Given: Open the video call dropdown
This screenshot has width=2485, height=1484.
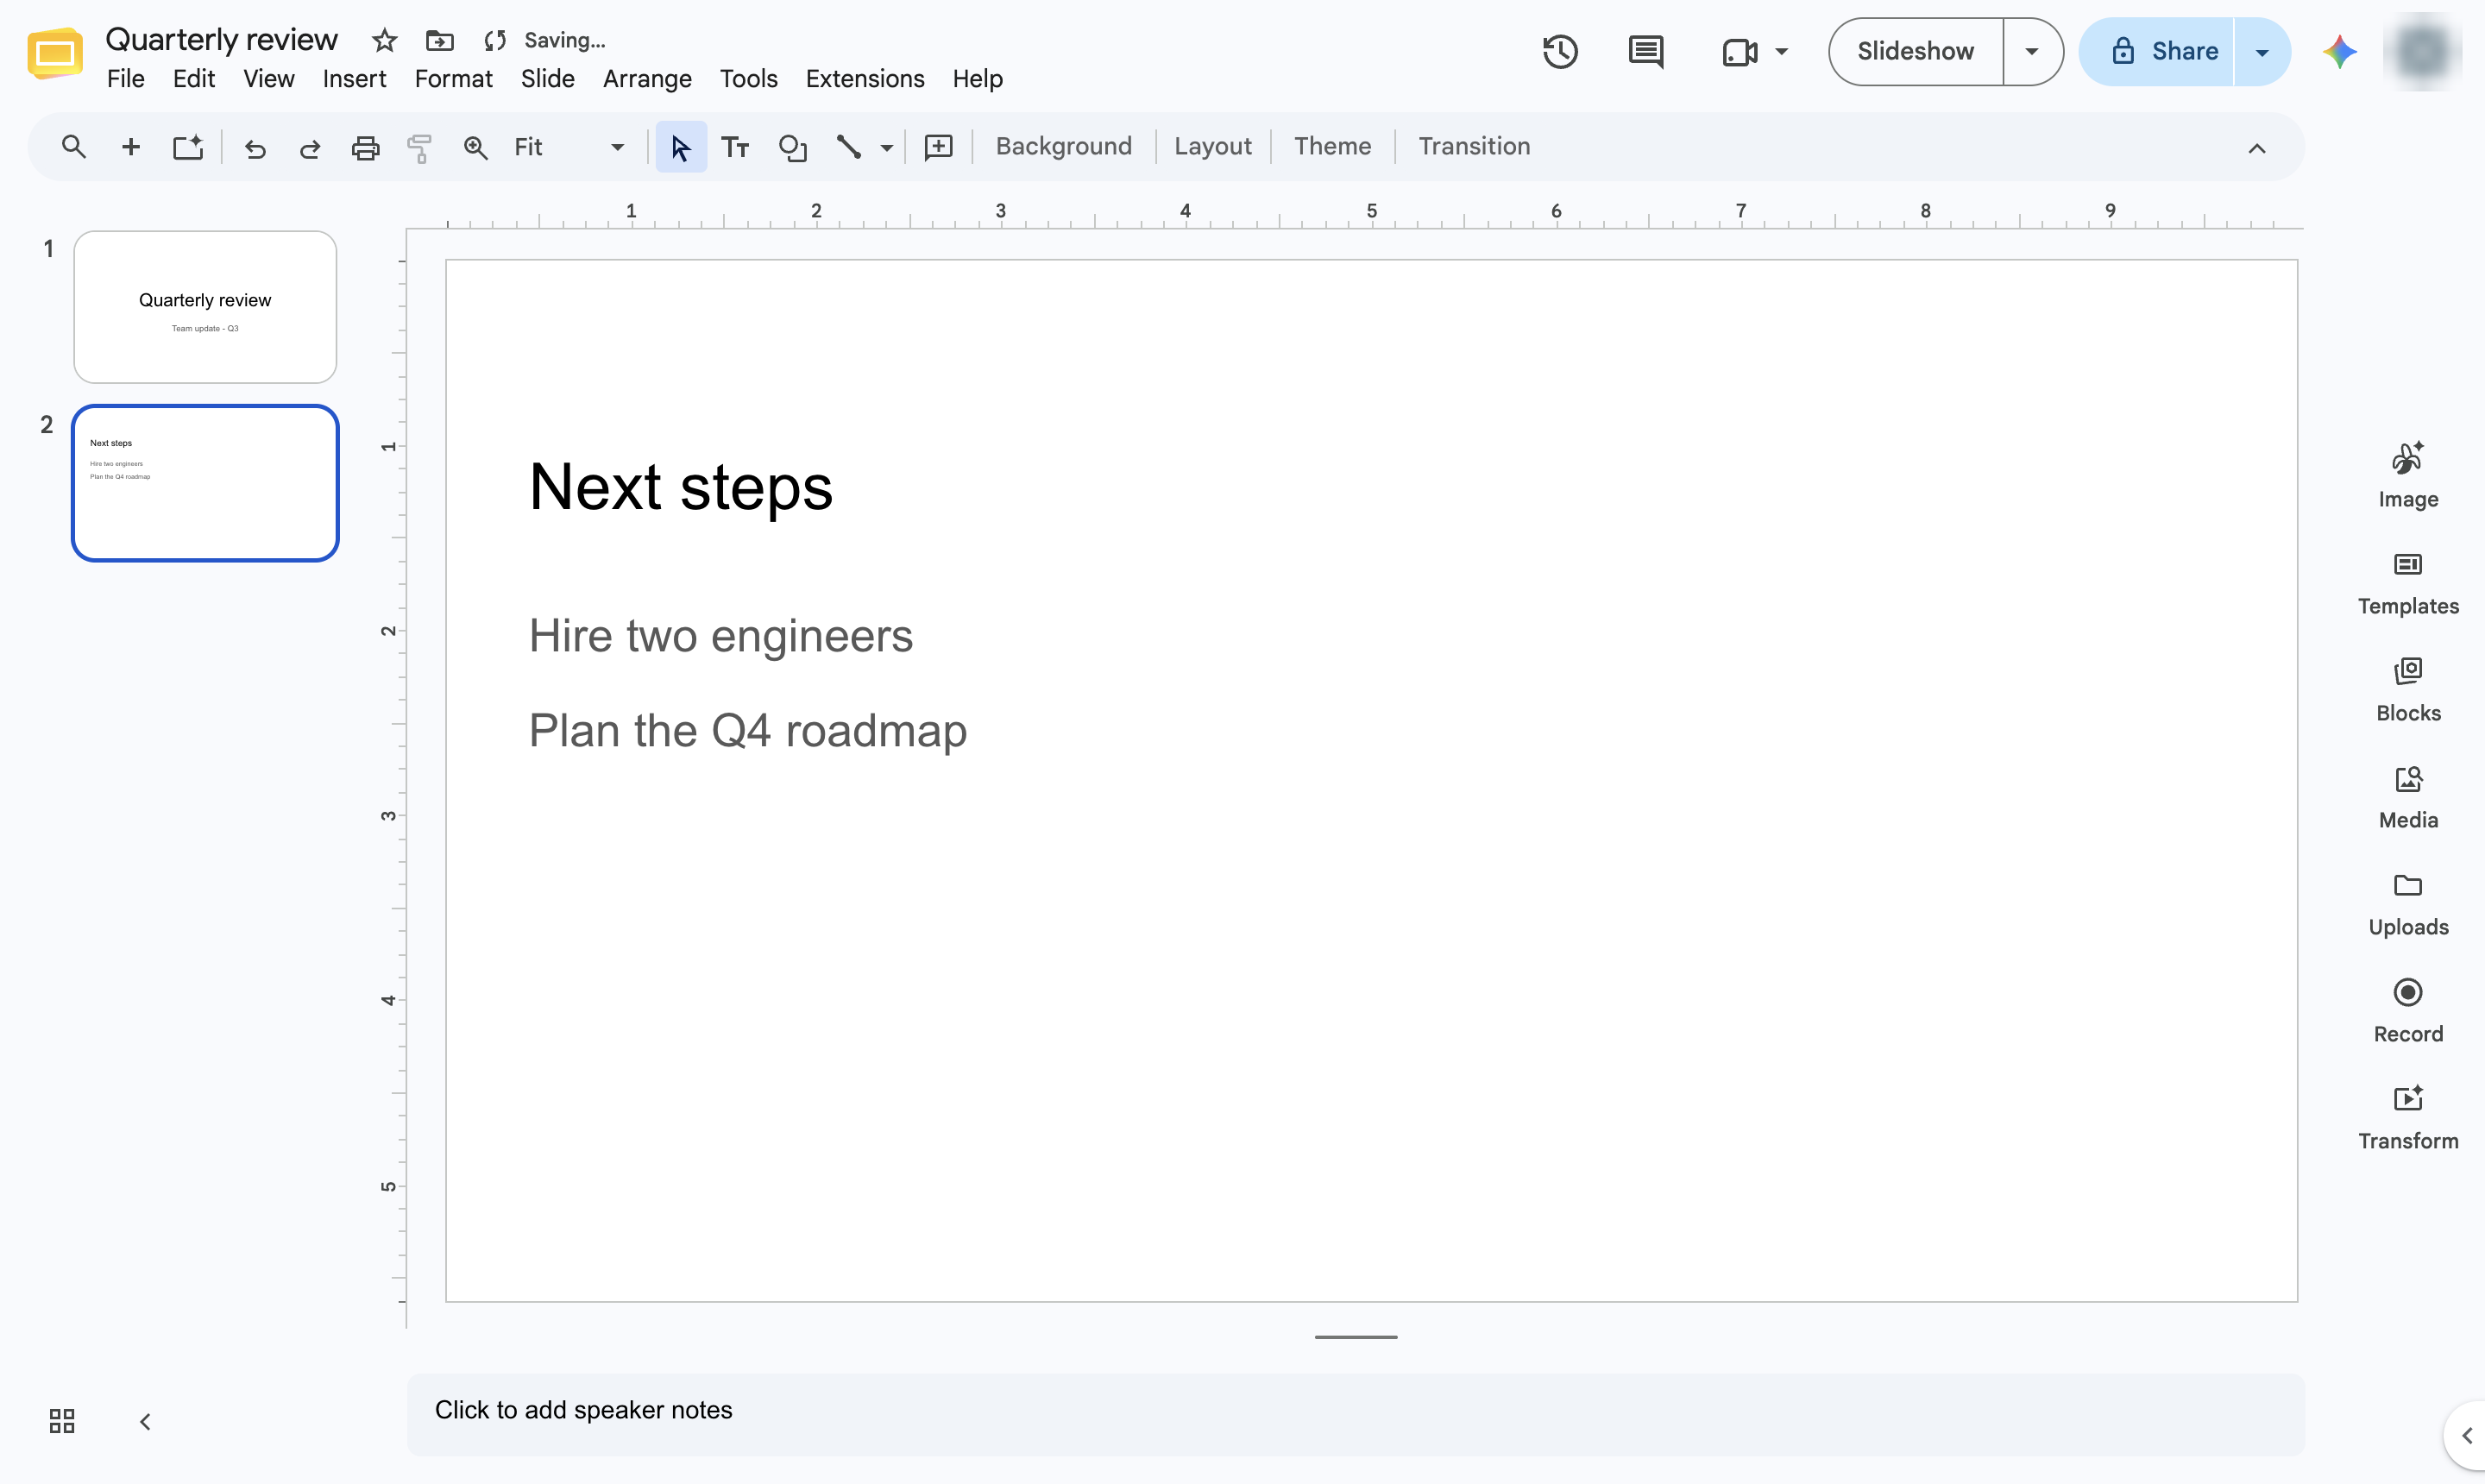Looking at the screenshot, I should (x=1781, y=51).
